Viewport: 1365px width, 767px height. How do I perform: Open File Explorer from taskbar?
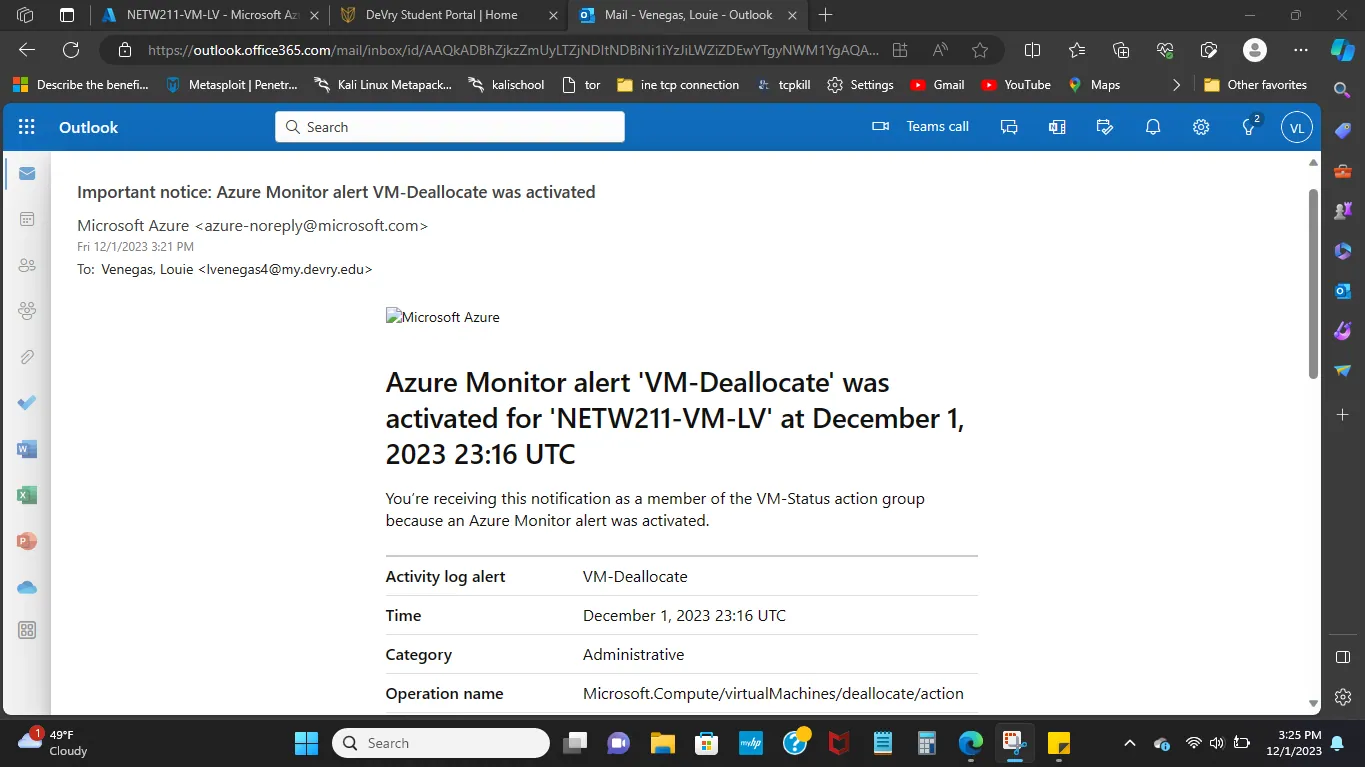click(x=662, y=743)
